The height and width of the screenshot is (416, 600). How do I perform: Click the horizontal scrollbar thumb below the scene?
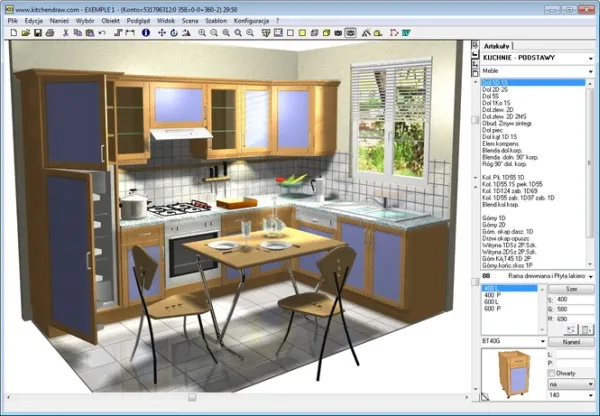click(192, 398)
